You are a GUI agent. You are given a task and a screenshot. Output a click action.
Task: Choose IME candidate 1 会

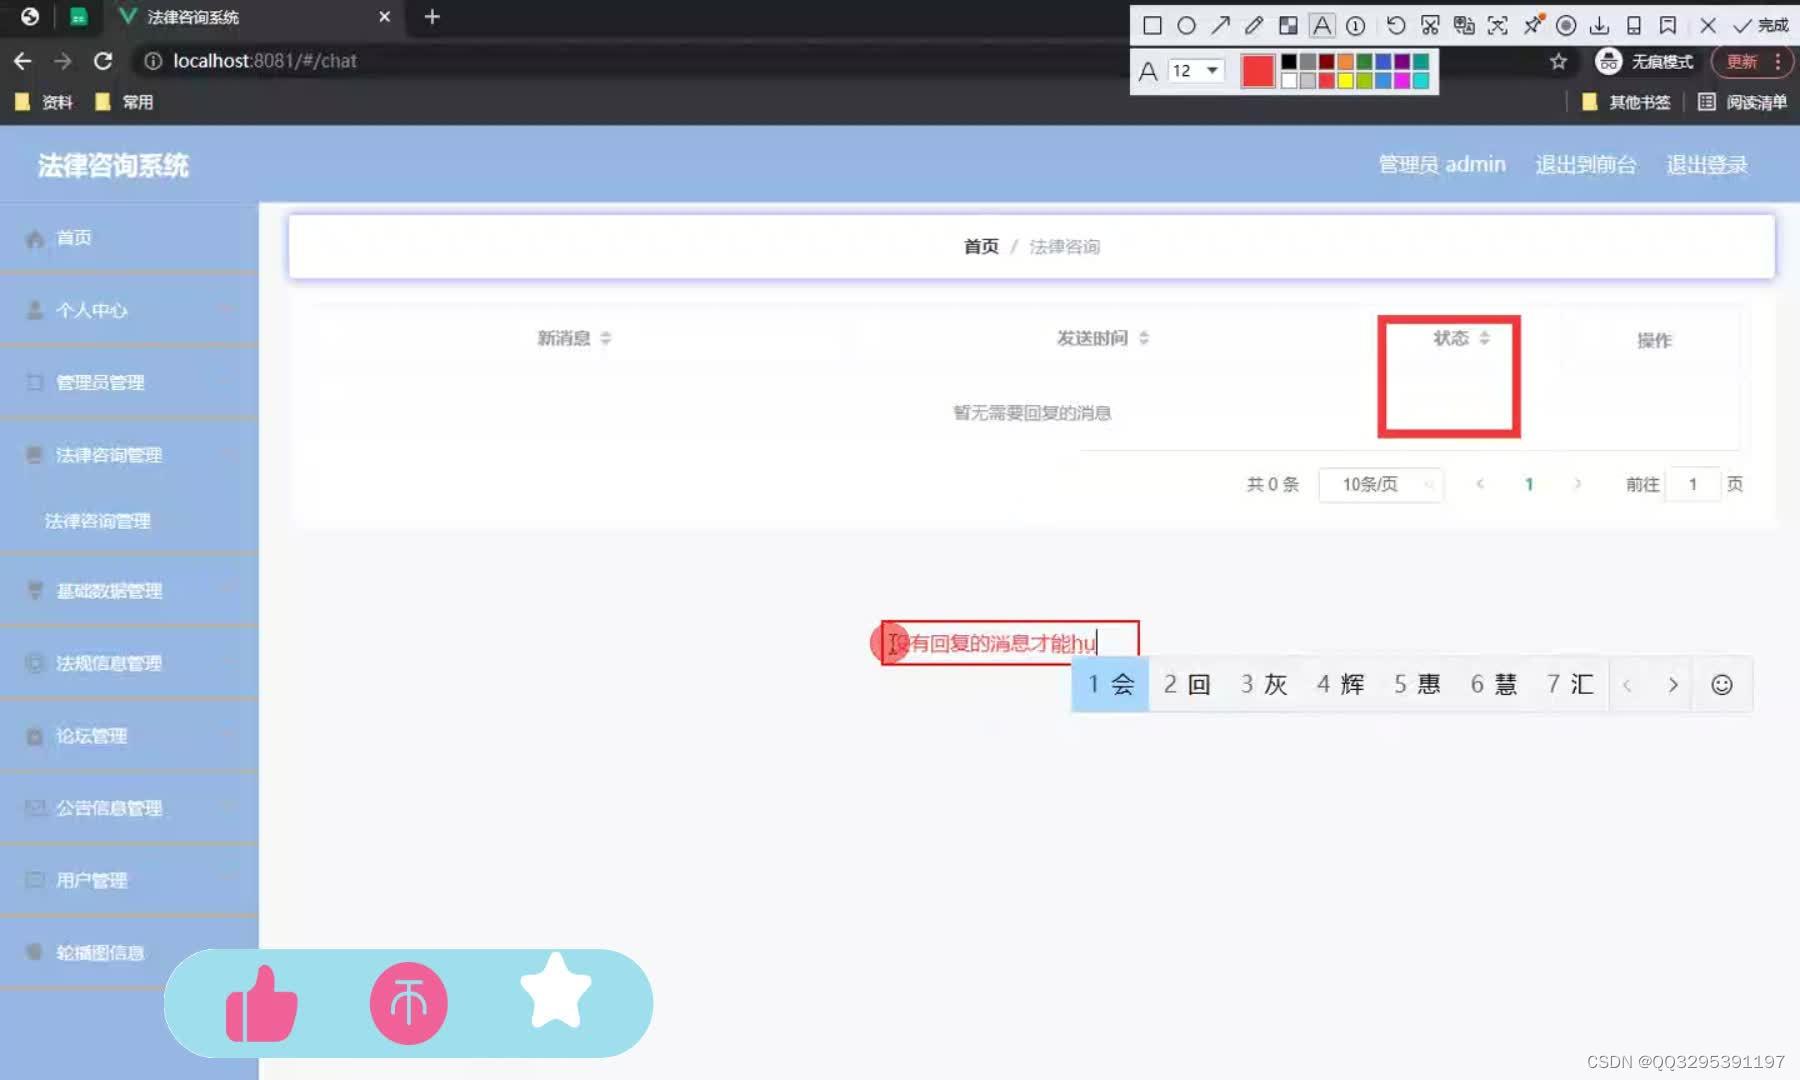tap(1110, 684)
